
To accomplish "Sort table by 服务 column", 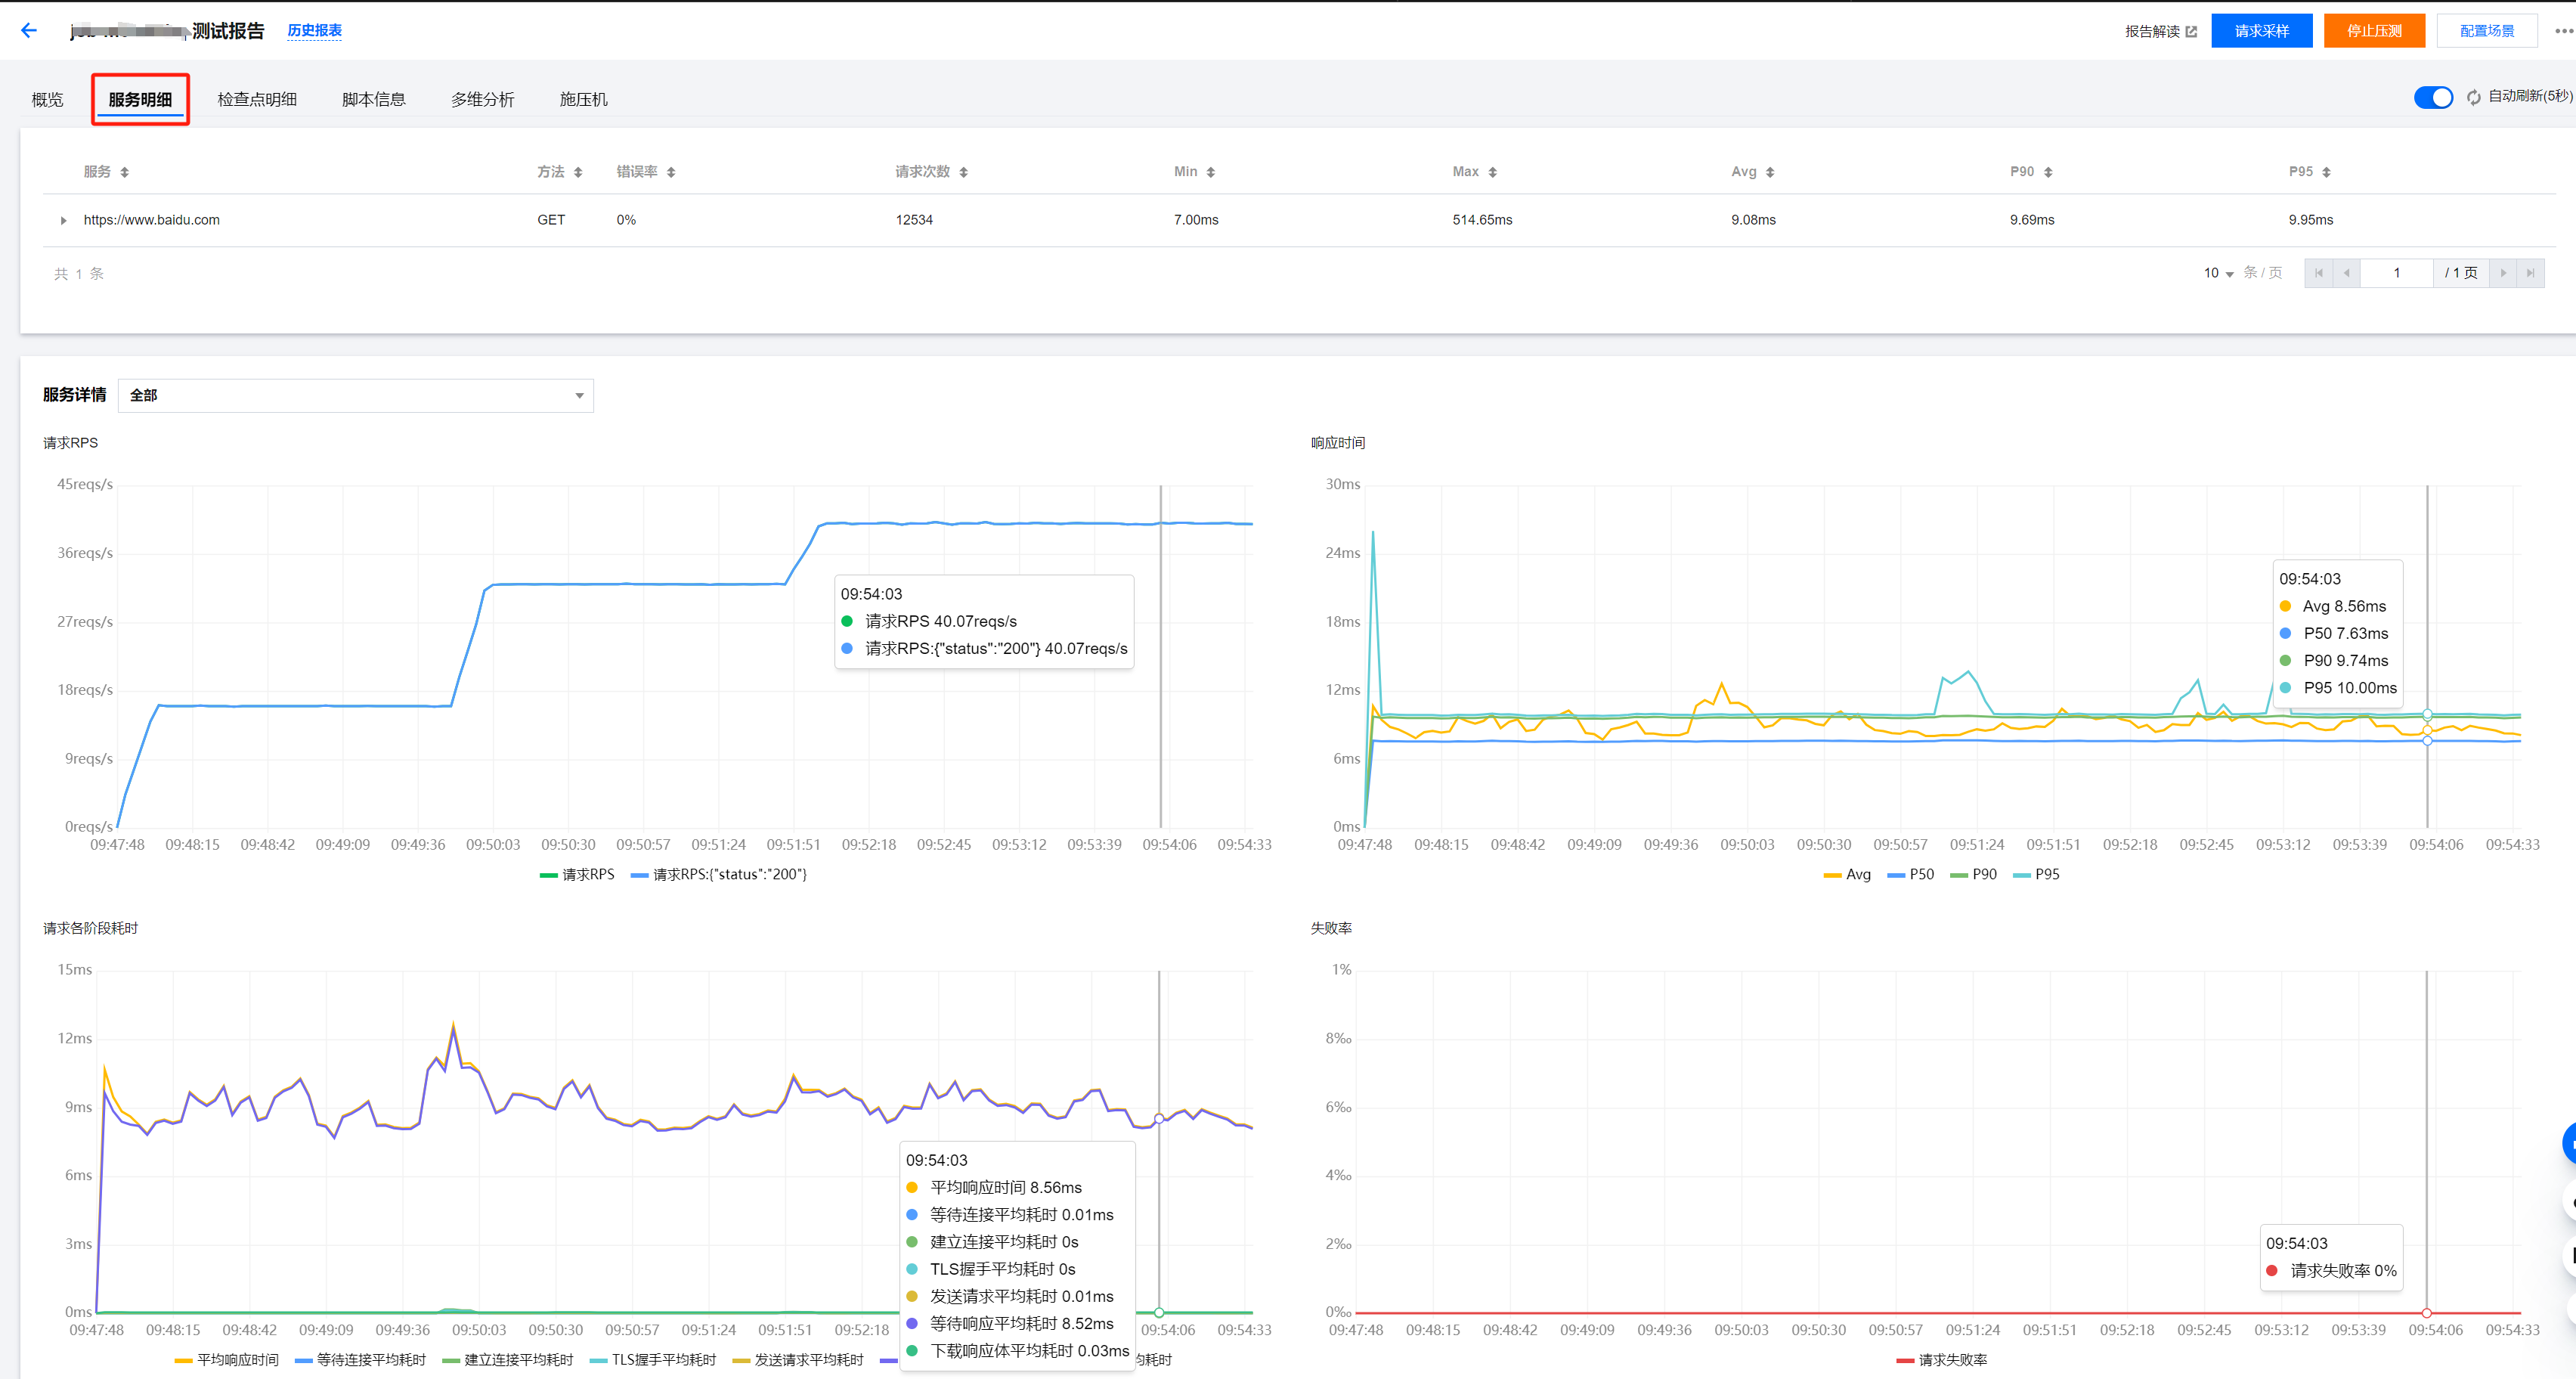I will coord(124,172).
